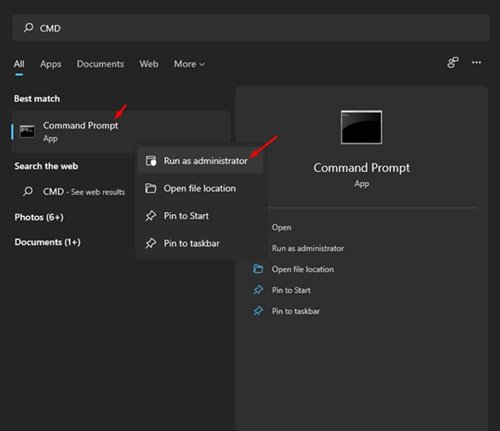This screenshot has width=500, height=431.
Task: Click the blue pin icon beside preview Pin to taskbar
Action: click(x=258, y=311)
